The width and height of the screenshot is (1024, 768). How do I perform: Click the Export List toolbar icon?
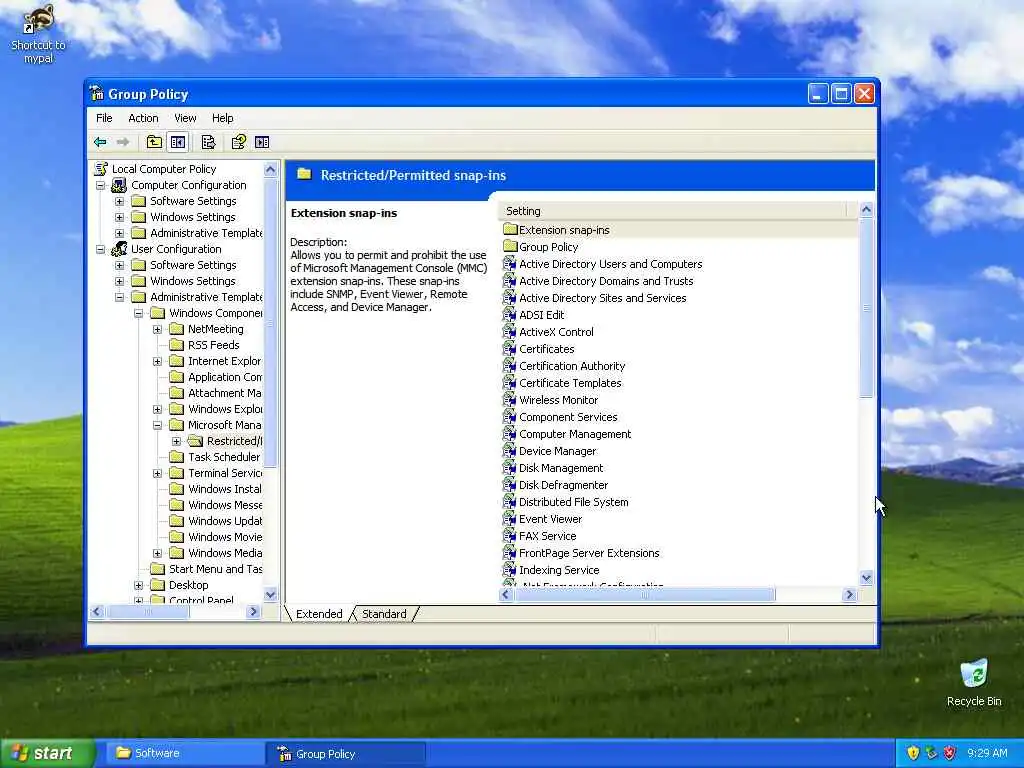coord(208,142)
